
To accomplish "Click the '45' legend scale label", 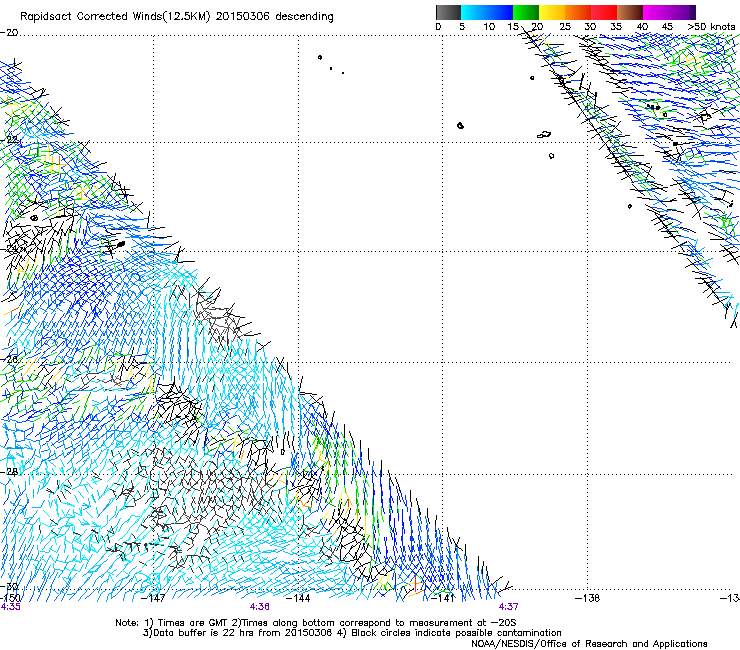I will 667,26.
